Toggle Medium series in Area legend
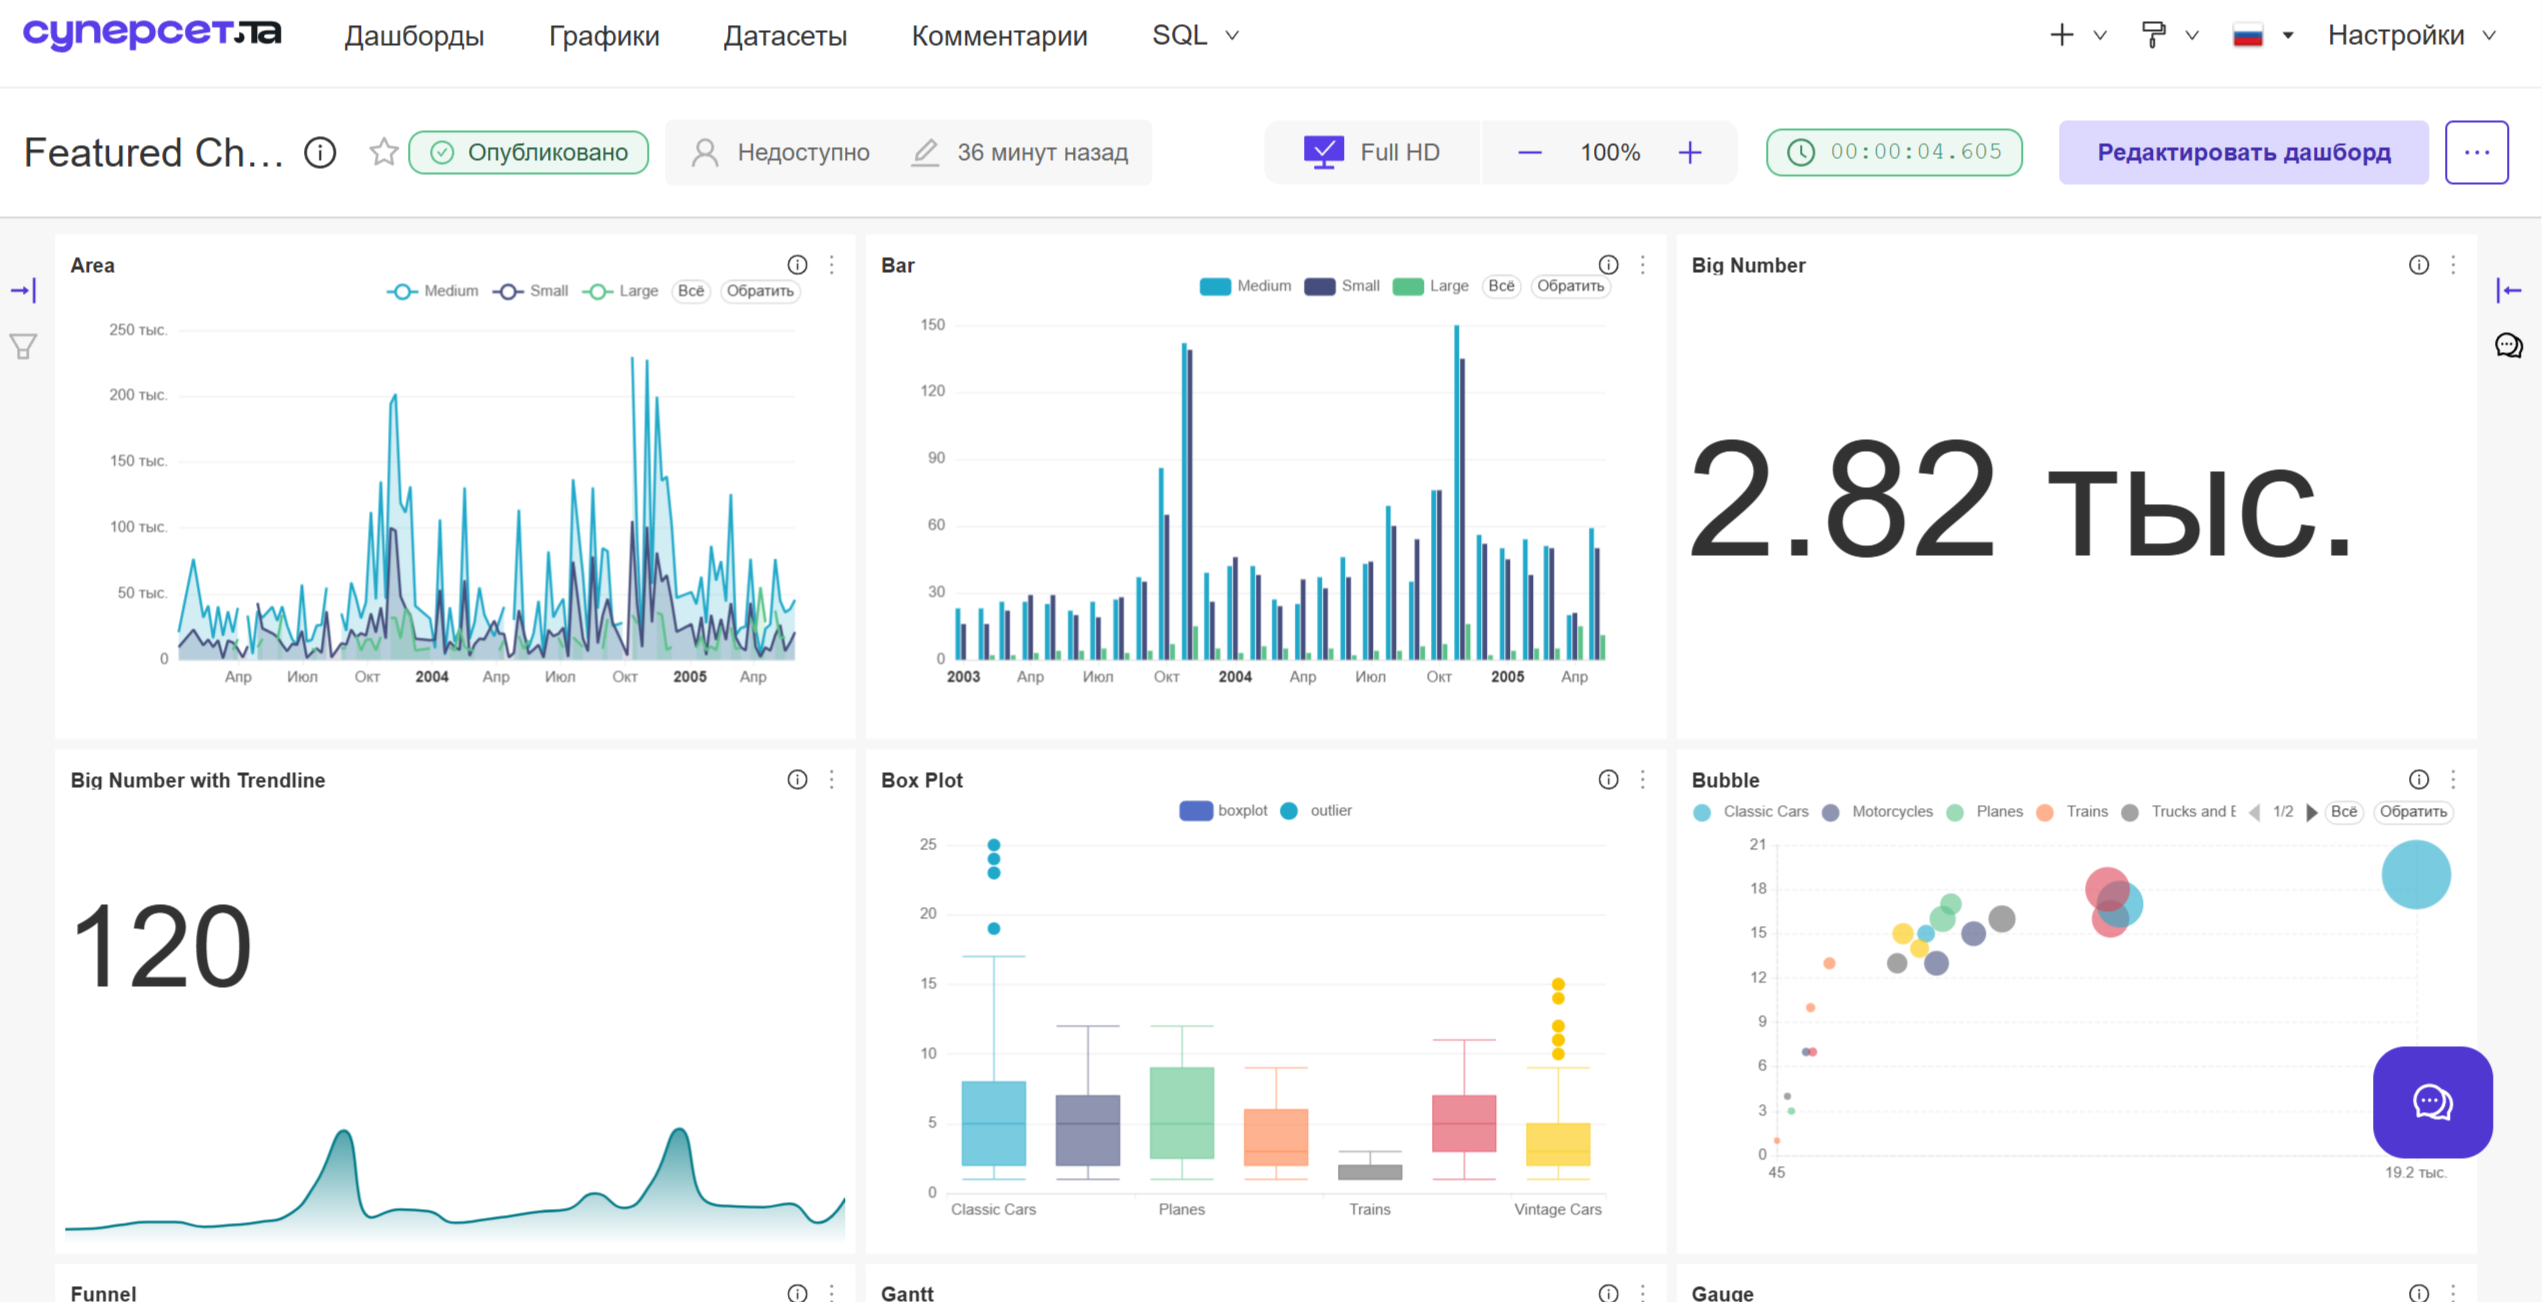The height and width of the screenshot is (1302, 2542). (432, 291)
